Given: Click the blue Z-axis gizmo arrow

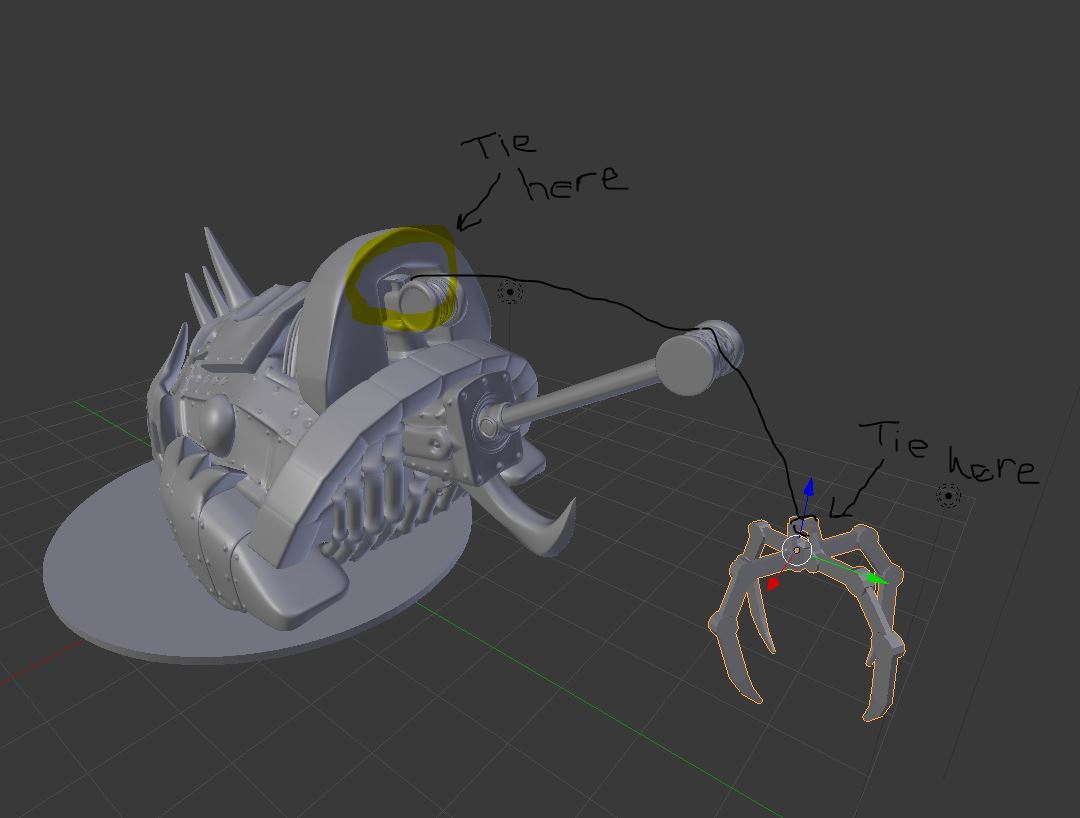Looking at the screenshot, I should click(808, 489).
